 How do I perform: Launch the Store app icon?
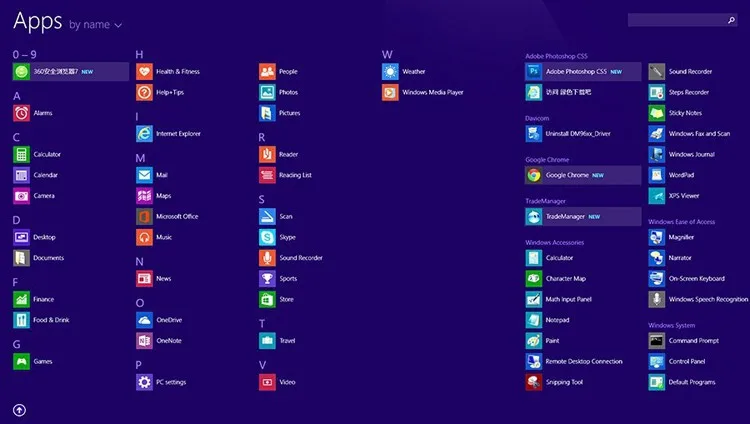pyautogui.click(x=267, y=299)
